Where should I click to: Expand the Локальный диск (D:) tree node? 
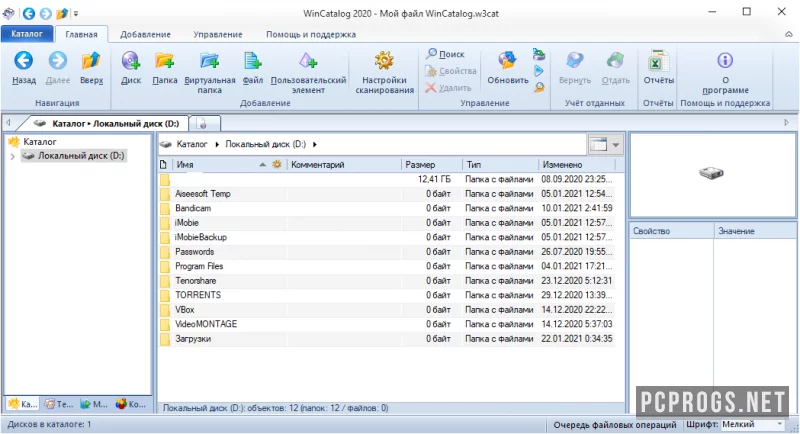point(13,156)
